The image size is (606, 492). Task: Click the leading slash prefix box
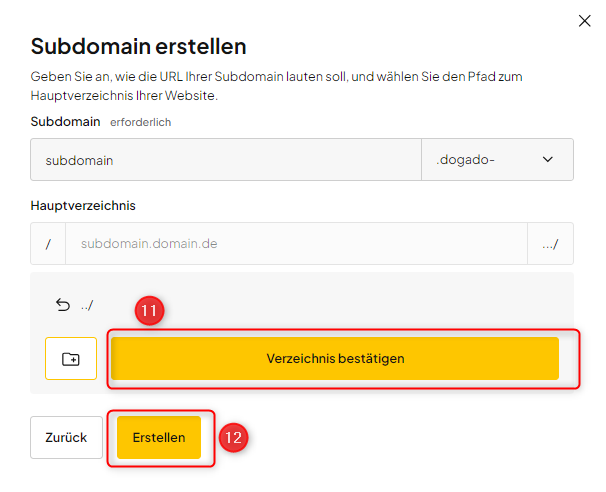tap(48, 243)
